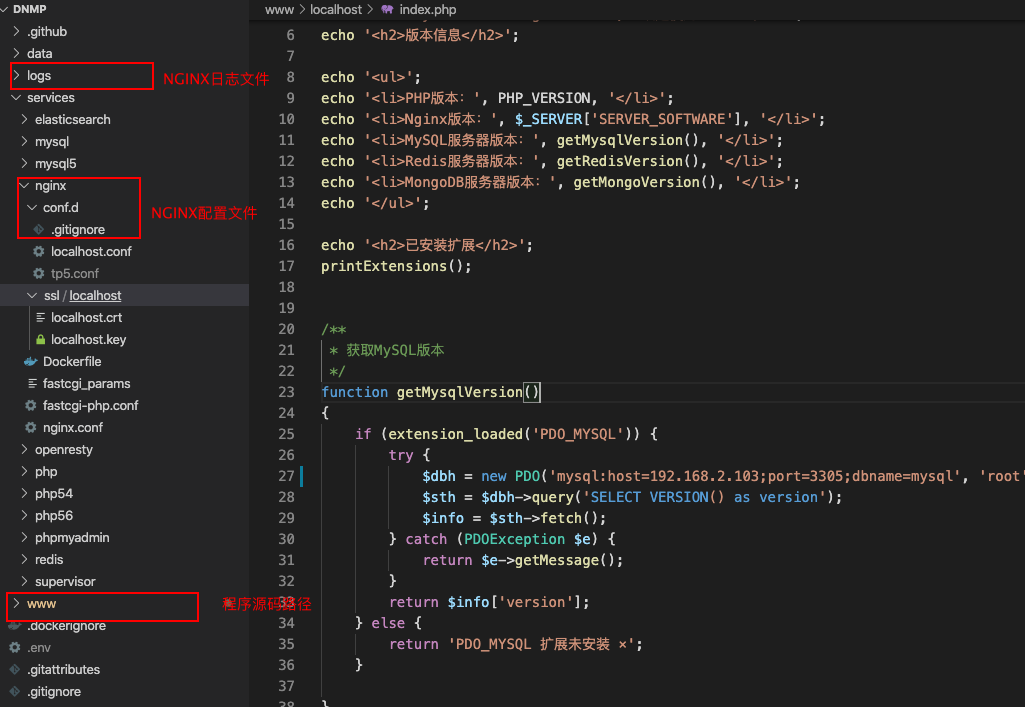Click the git icon beside .gitattributes
The height and width of the screenshot is (707, 1025).
coord(15,669)
